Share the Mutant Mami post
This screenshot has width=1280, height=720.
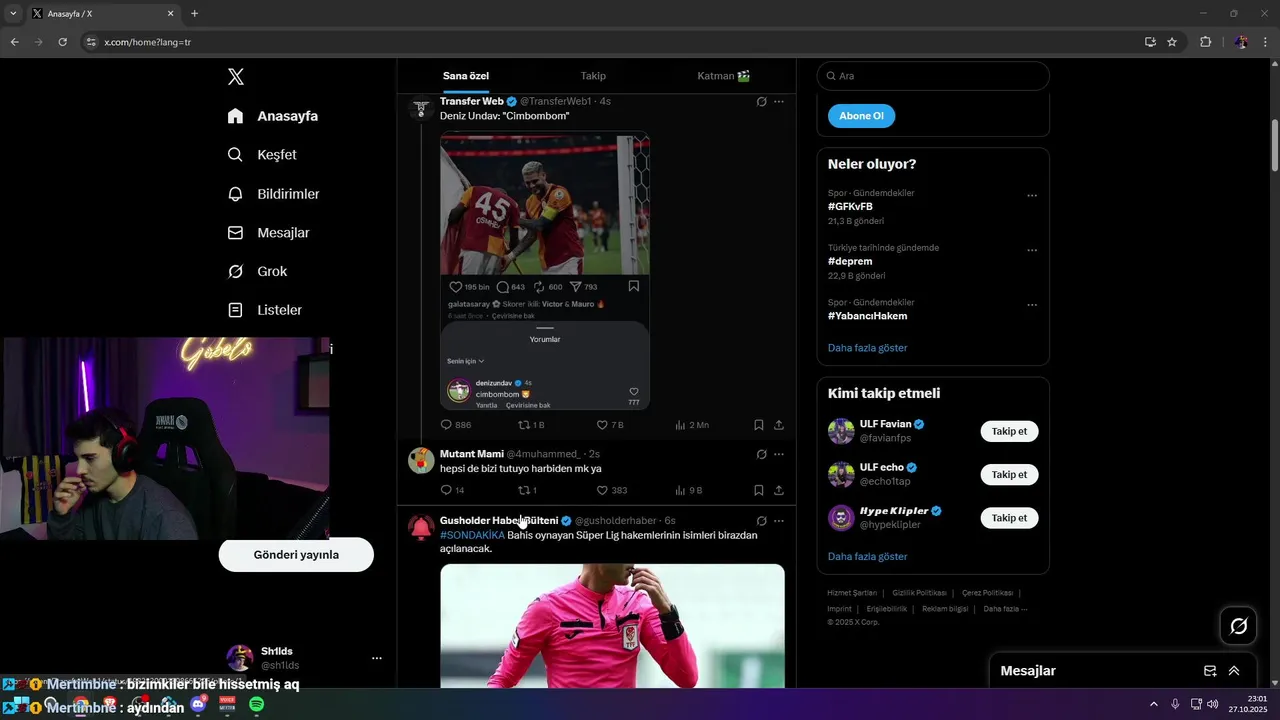[x=779, y=490]
